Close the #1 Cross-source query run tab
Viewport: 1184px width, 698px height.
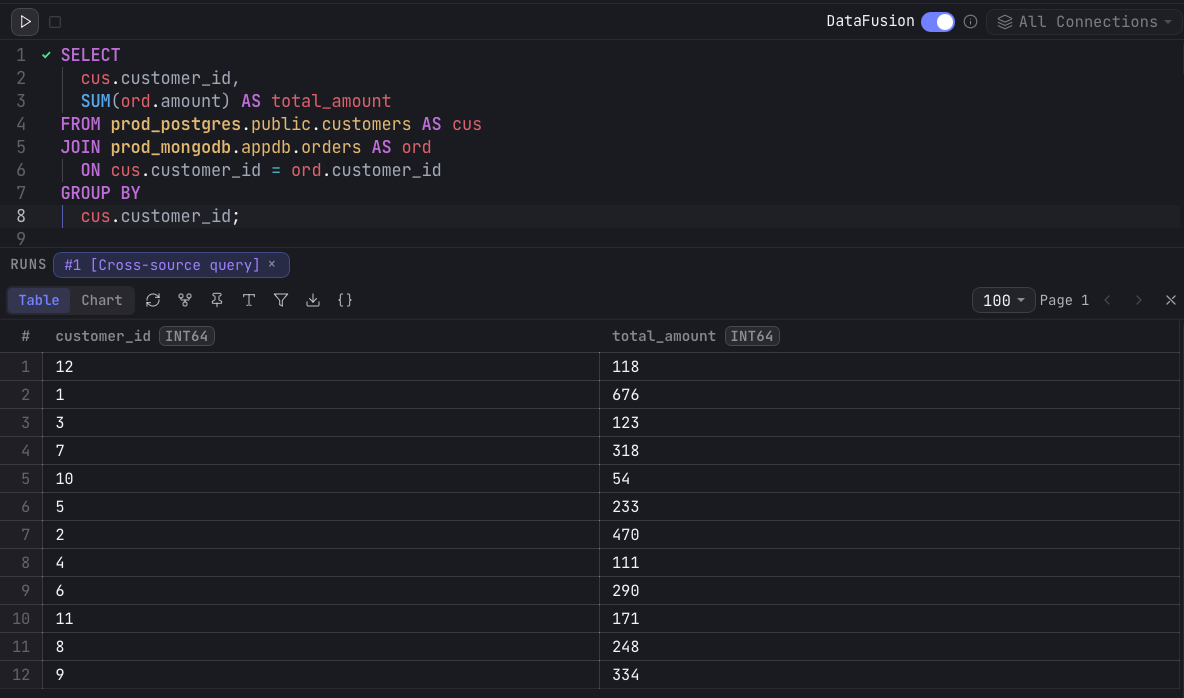(x=272, y=264)
